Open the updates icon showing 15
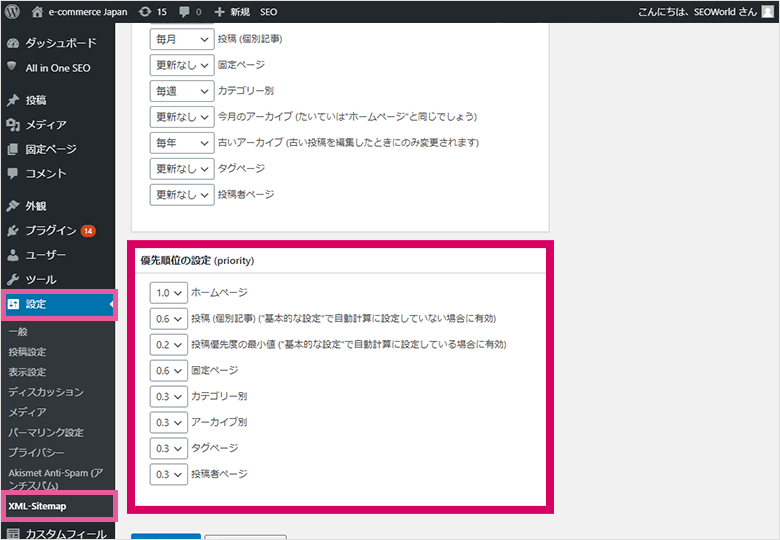The height and width of the screenshot is (540, 780). 145,11
